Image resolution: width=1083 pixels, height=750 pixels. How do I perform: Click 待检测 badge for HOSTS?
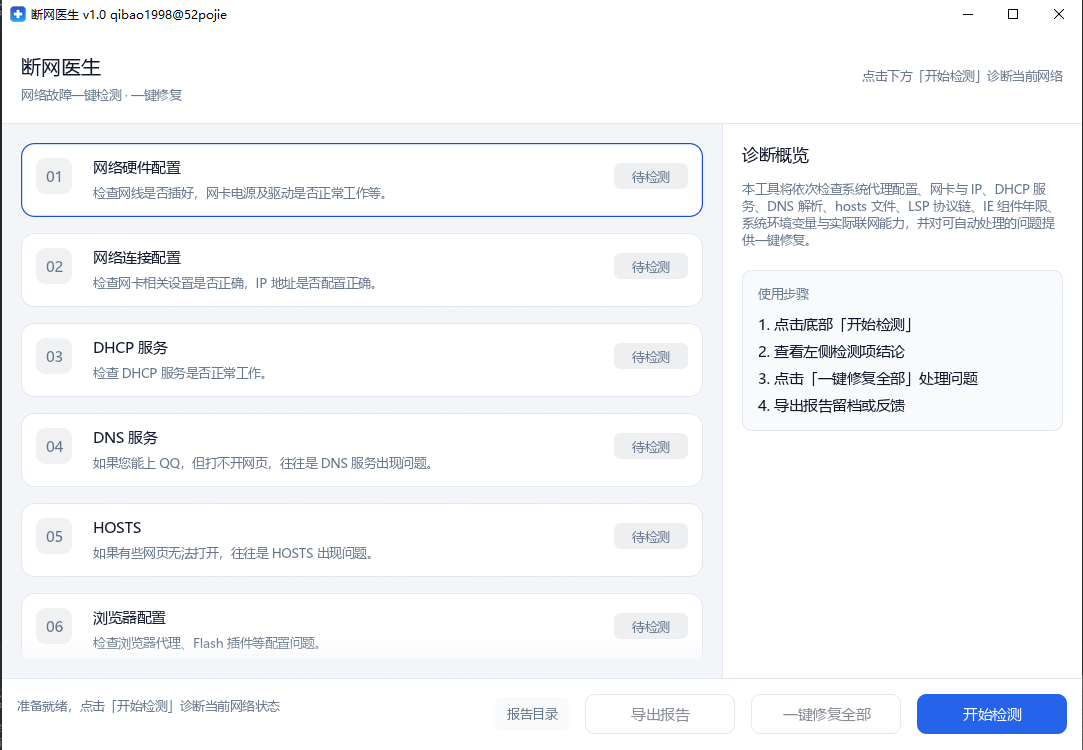[651, 537]
